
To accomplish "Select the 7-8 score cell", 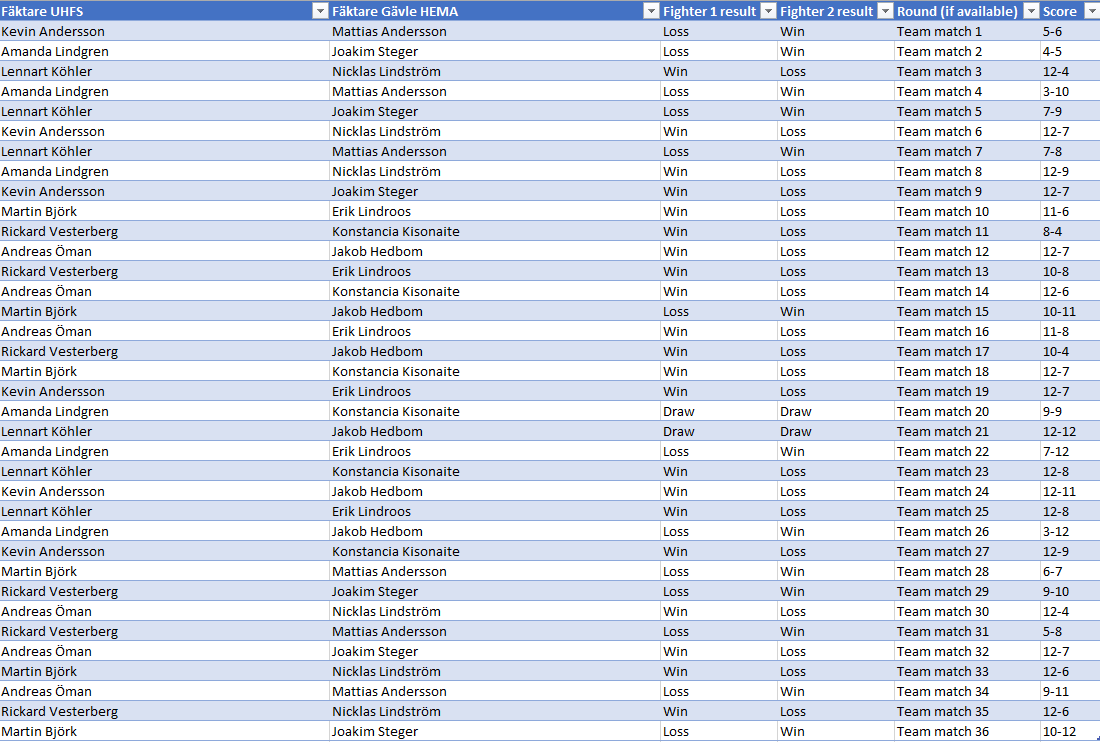I will 1071,151.
